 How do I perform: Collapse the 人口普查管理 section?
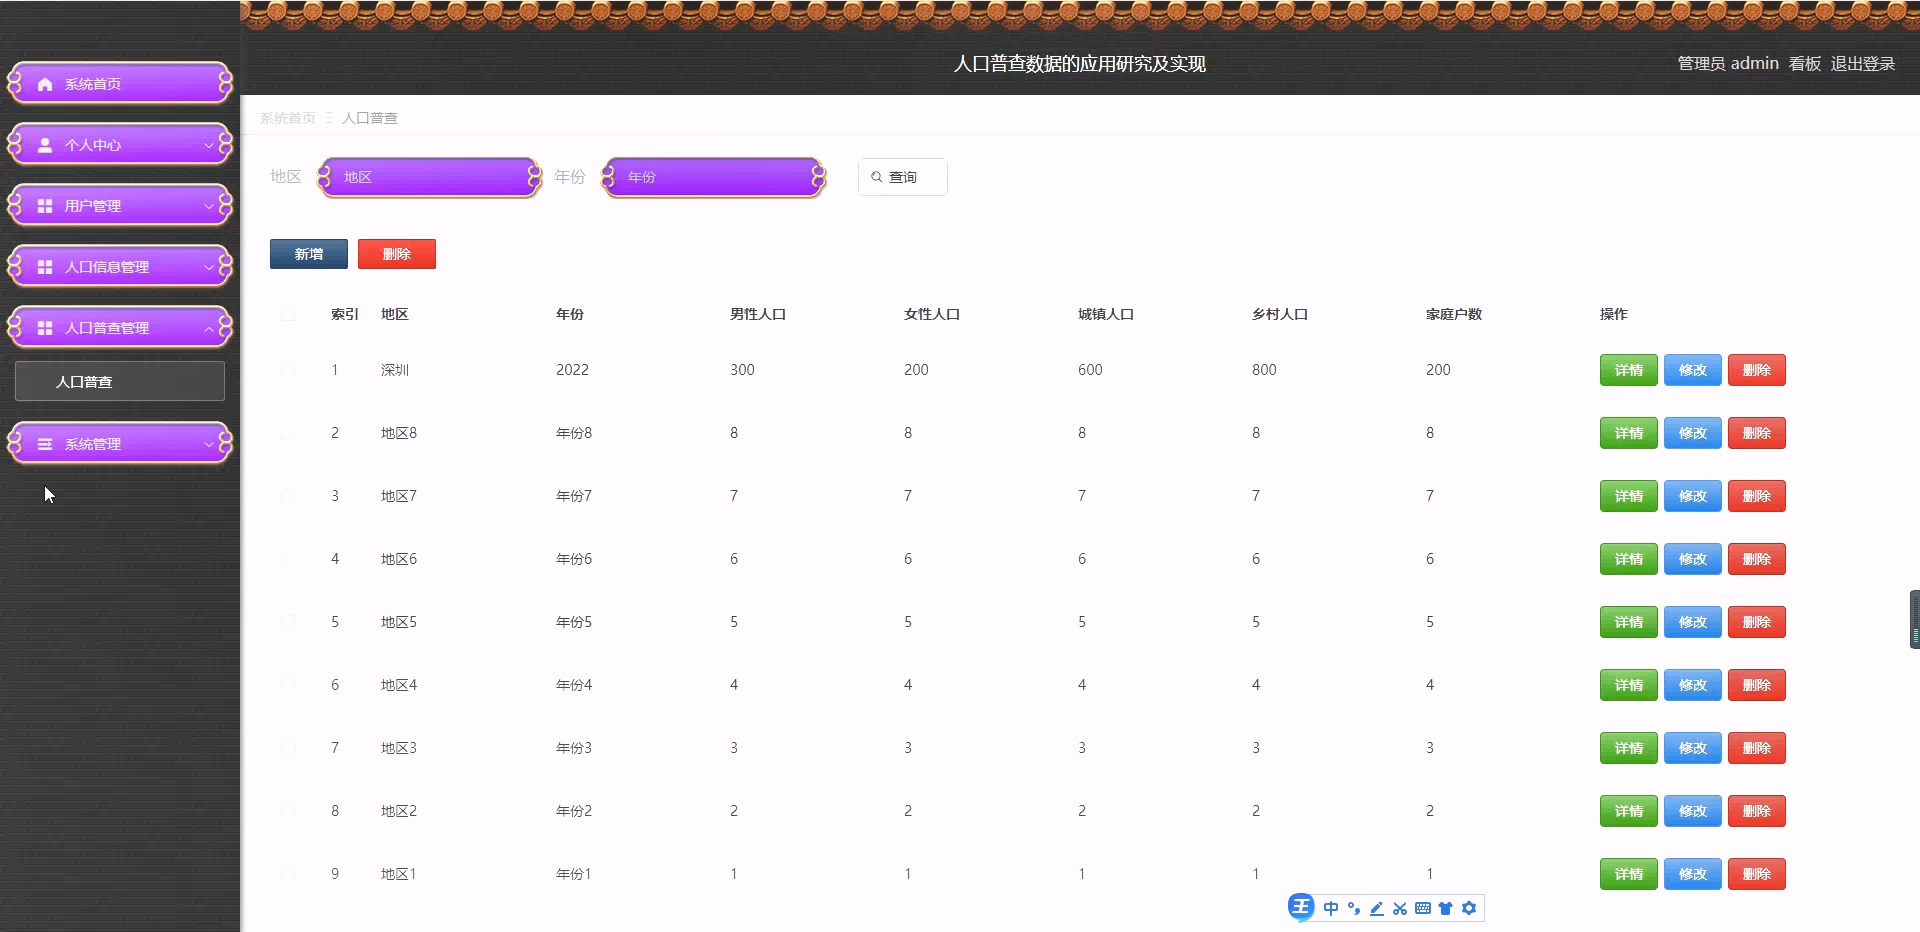point(119,327)
